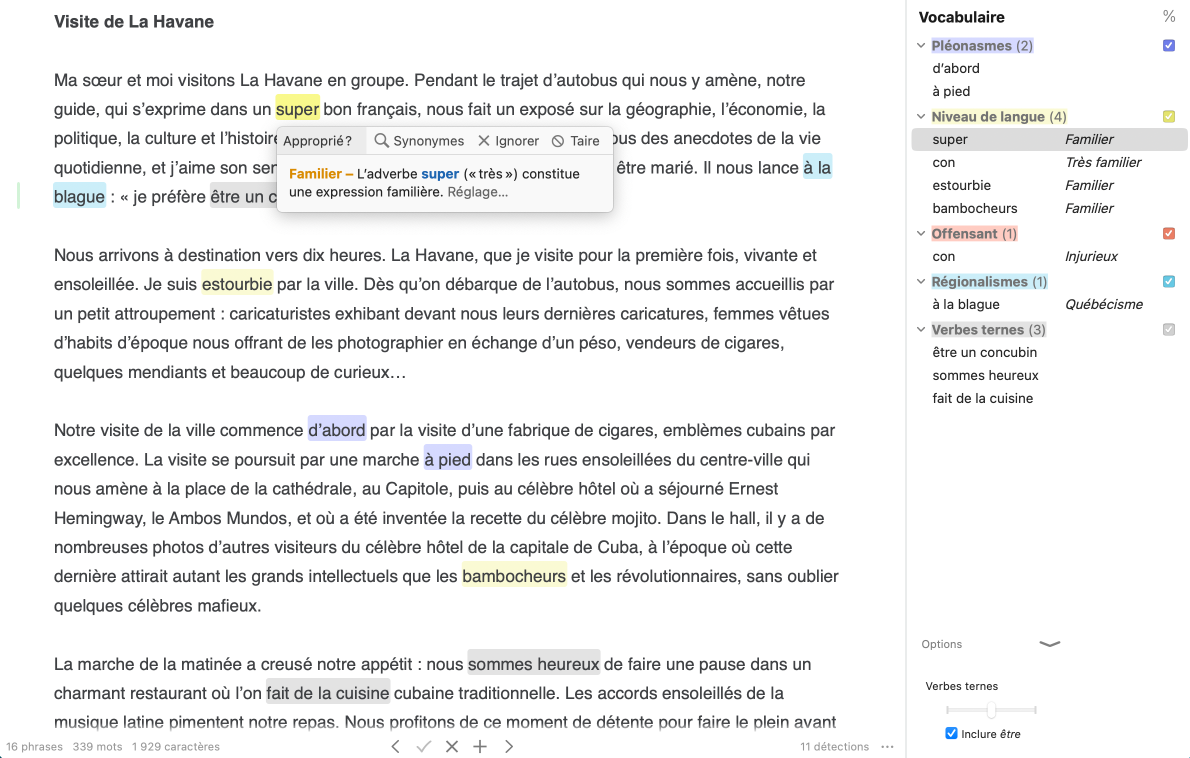Image resolution: width=1190 pixels, height=758 pixels.
Task: Click the checkmark approve icon in bottom bar
Action: coord(423,747)
